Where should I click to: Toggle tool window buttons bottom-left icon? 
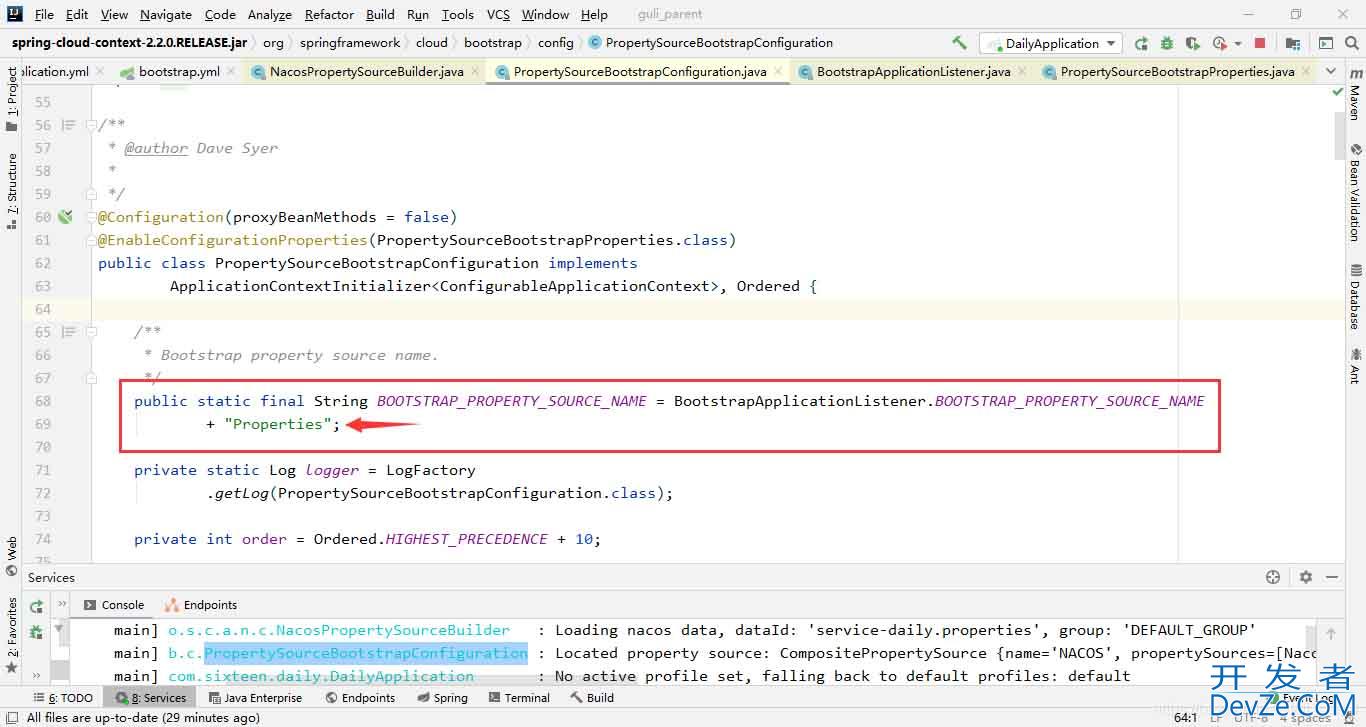10,717
